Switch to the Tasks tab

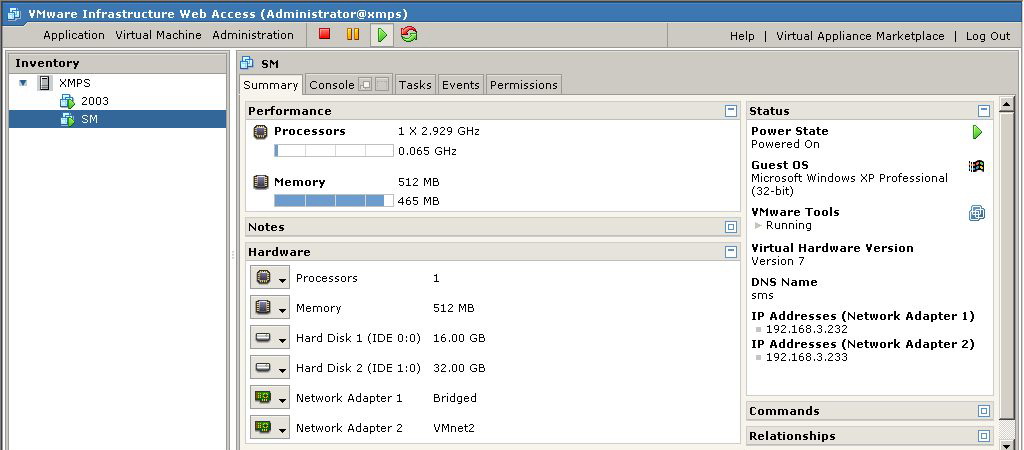[415, 85]
